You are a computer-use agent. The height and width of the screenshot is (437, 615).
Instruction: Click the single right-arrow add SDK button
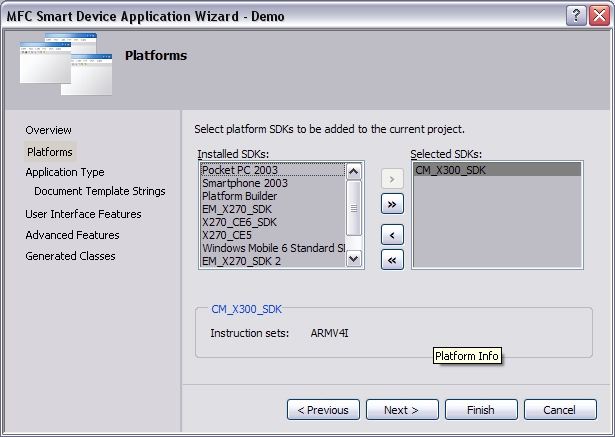392,179
